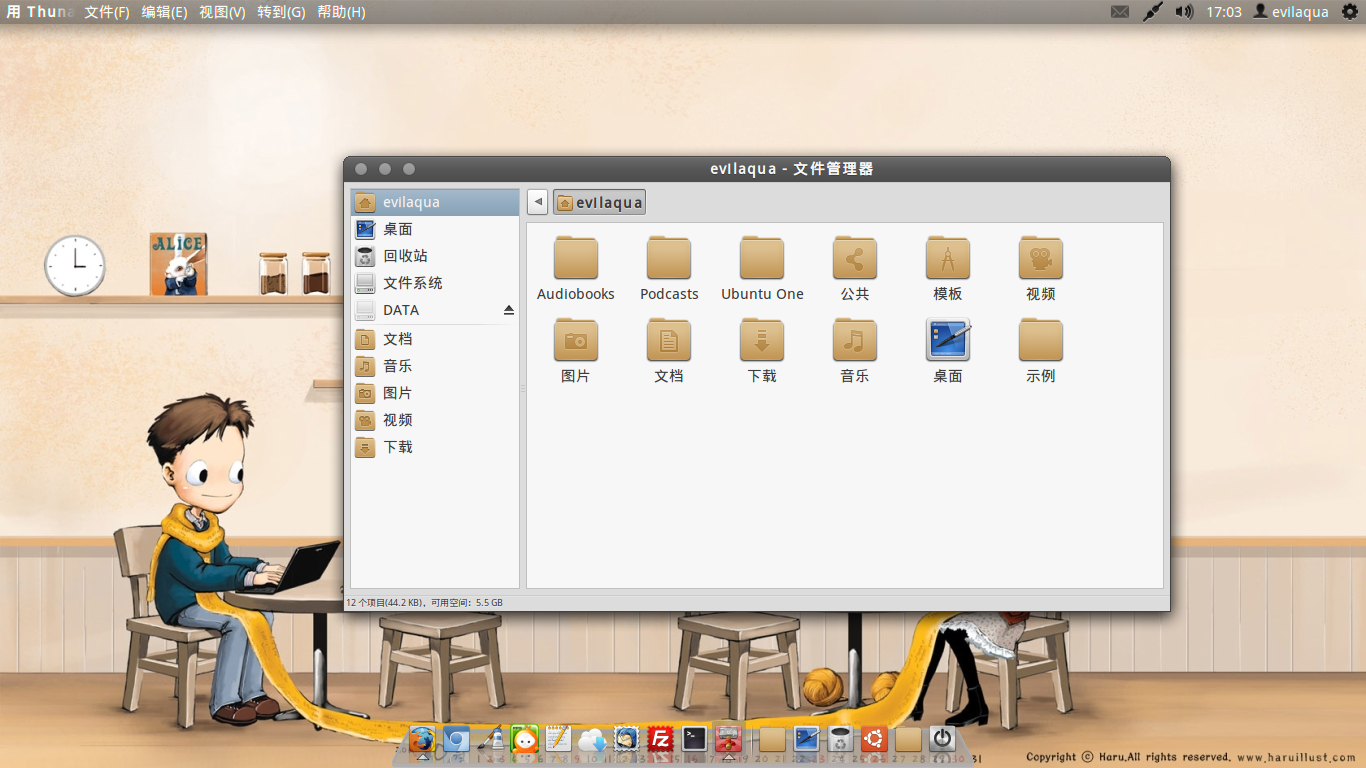
Task: Open the Ubuntu One folder
Action: pos(762,268)
